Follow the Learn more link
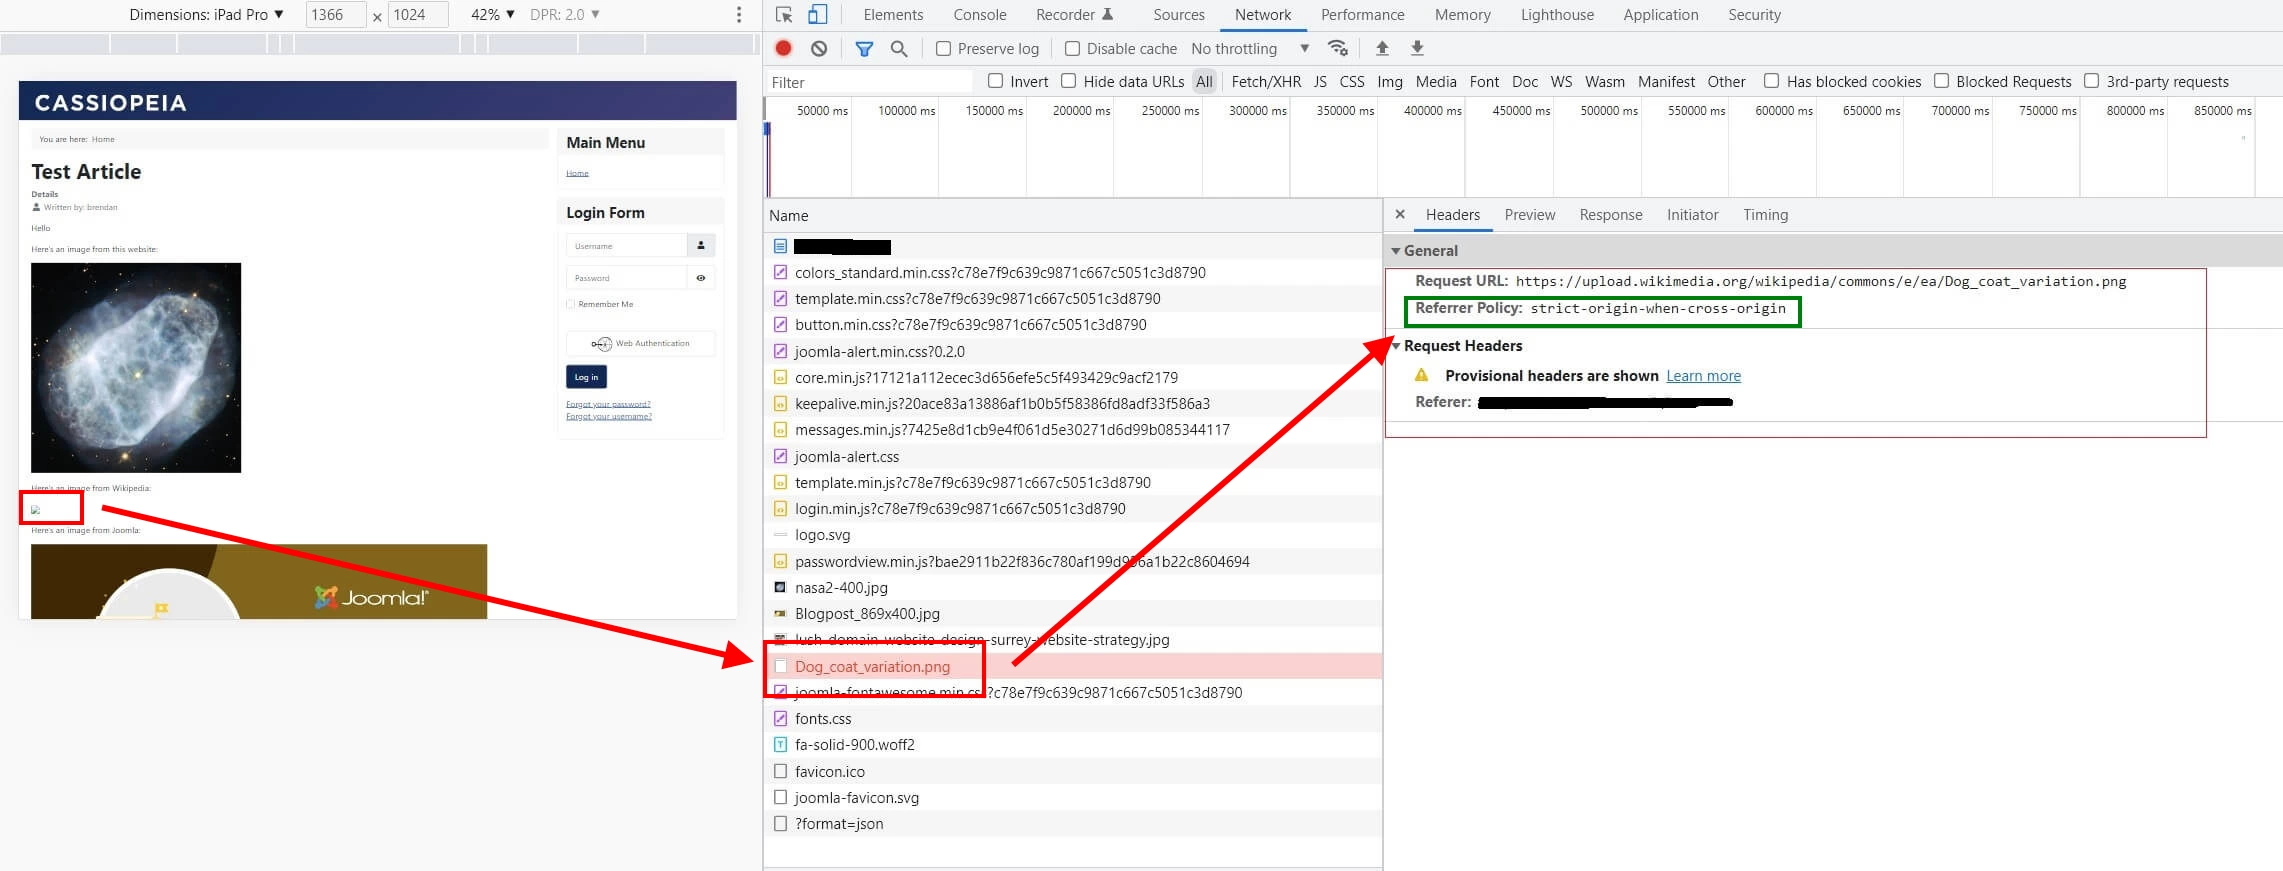Viewport: 2283px width, 871px height. (1703, 376)
